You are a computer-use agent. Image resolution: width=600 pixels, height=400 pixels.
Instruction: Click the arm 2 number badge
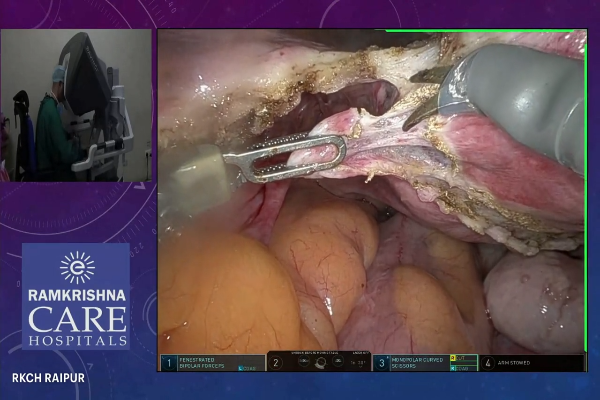(x=276, y=363)
